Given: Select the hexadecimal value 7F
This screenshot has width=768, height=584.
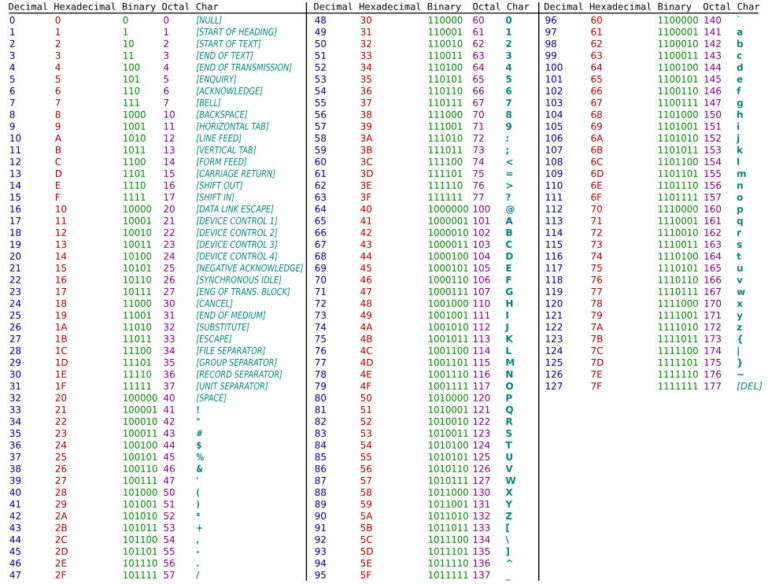Looking at the screenshot, I should pos(596,386).
